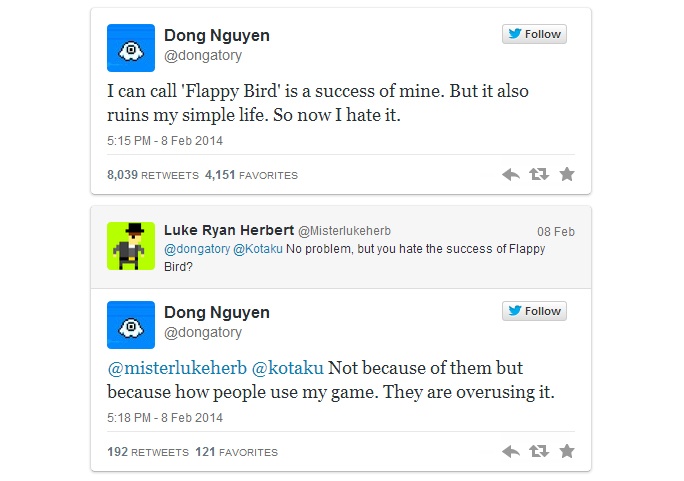Click the @Kotaku mention in Luke's reply
This screenshot has height=481, width=684.
point(258,248)
